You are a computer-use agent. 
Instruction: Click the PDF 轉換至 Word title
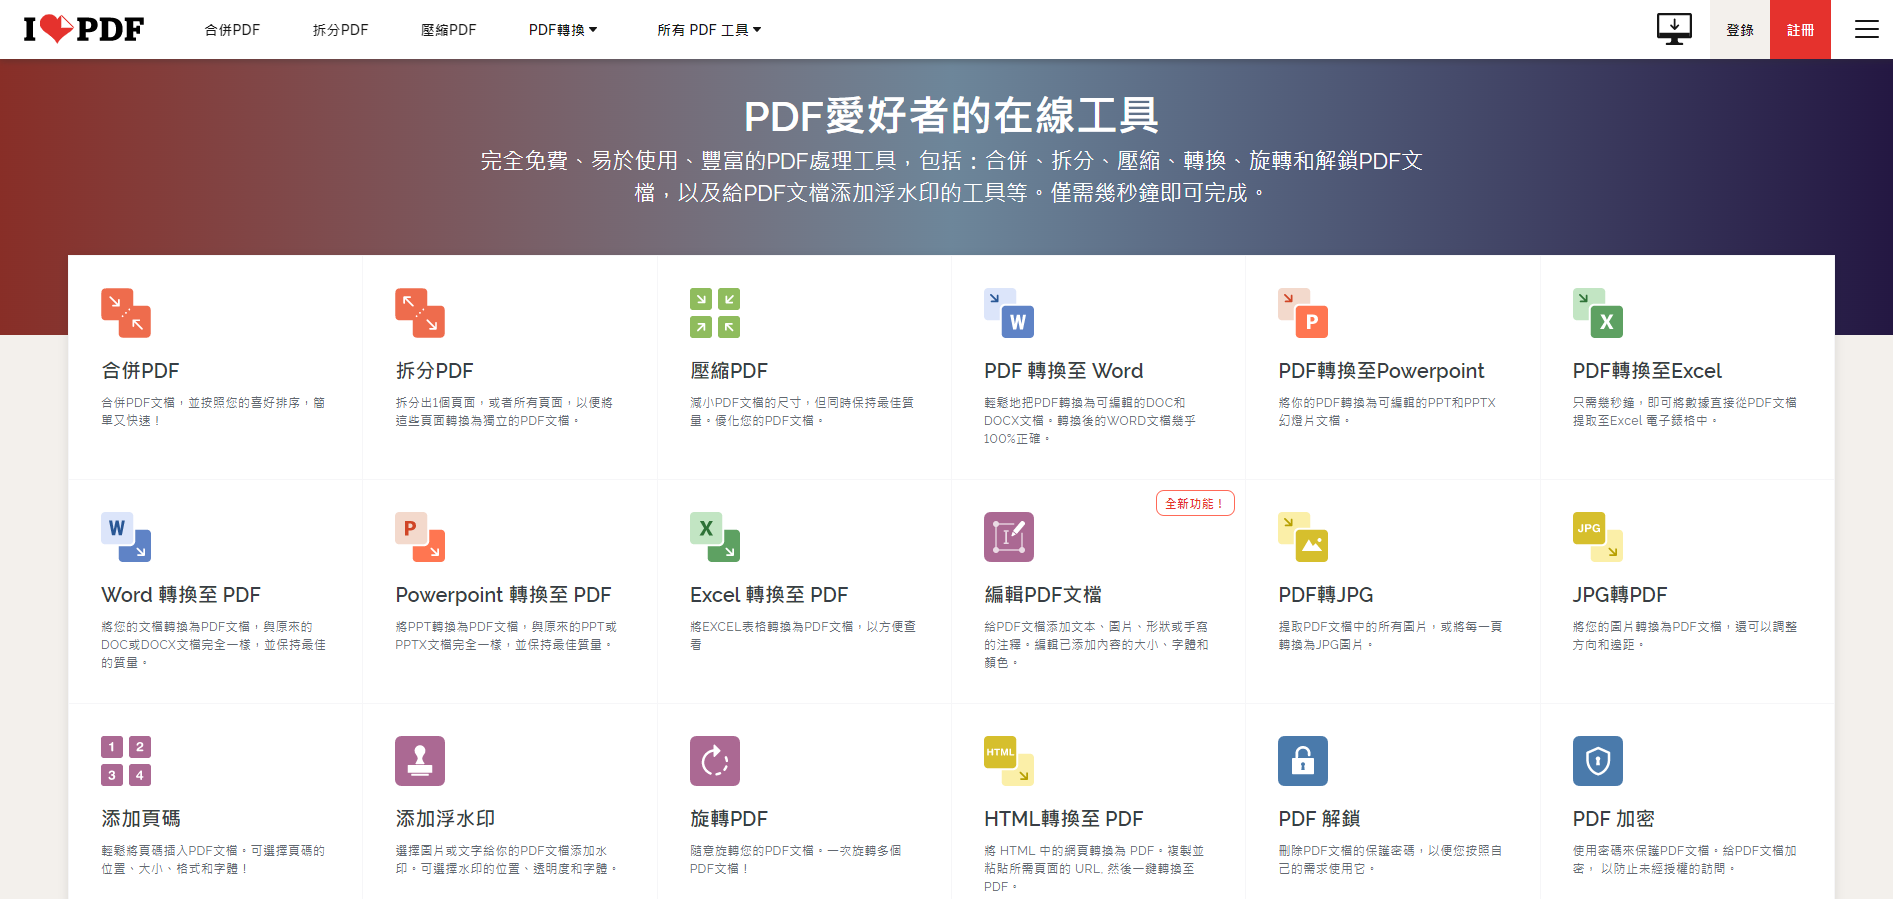(1063, 371)
